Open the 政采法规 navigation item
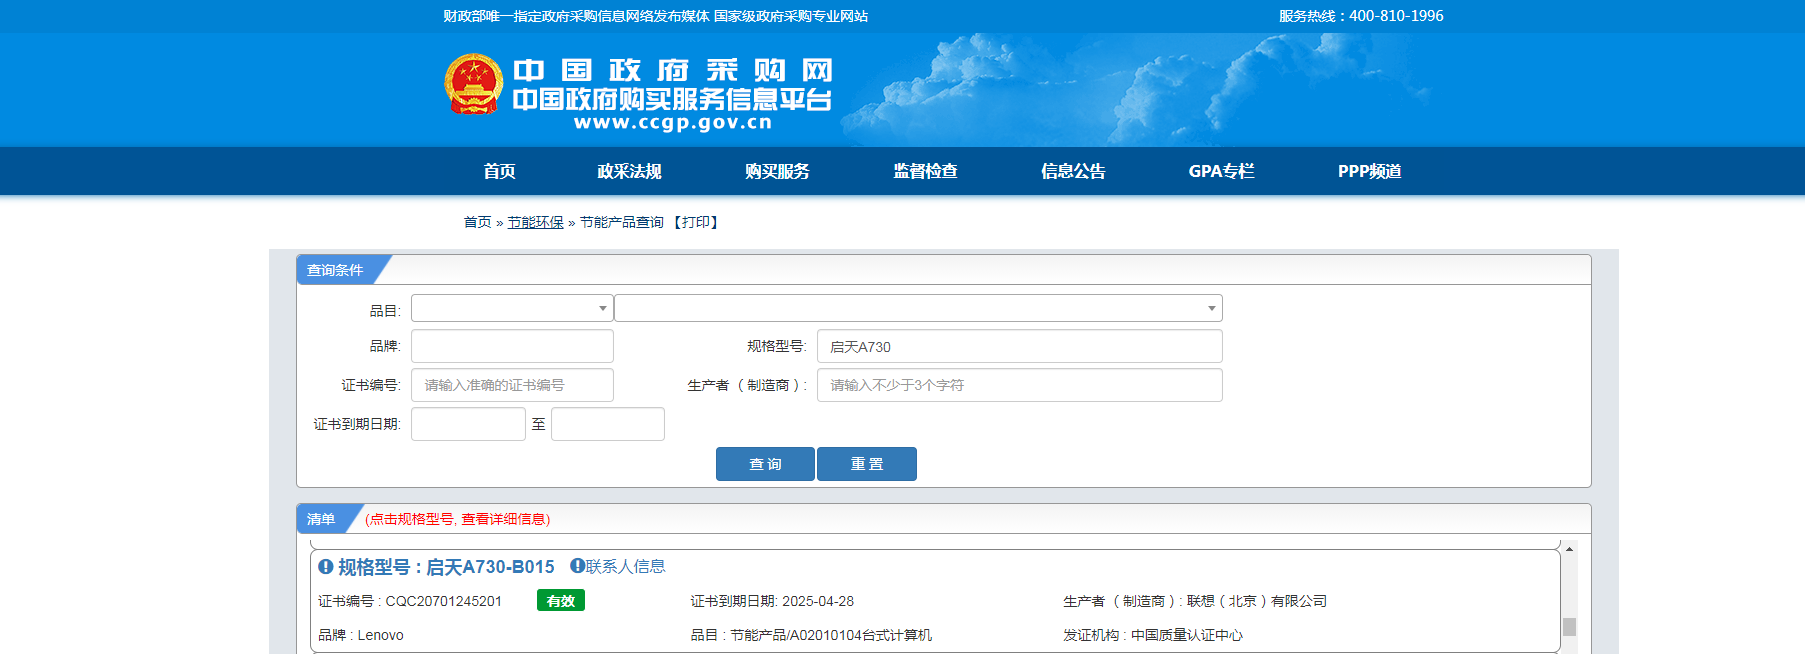1805x654 pixels. 629,171
